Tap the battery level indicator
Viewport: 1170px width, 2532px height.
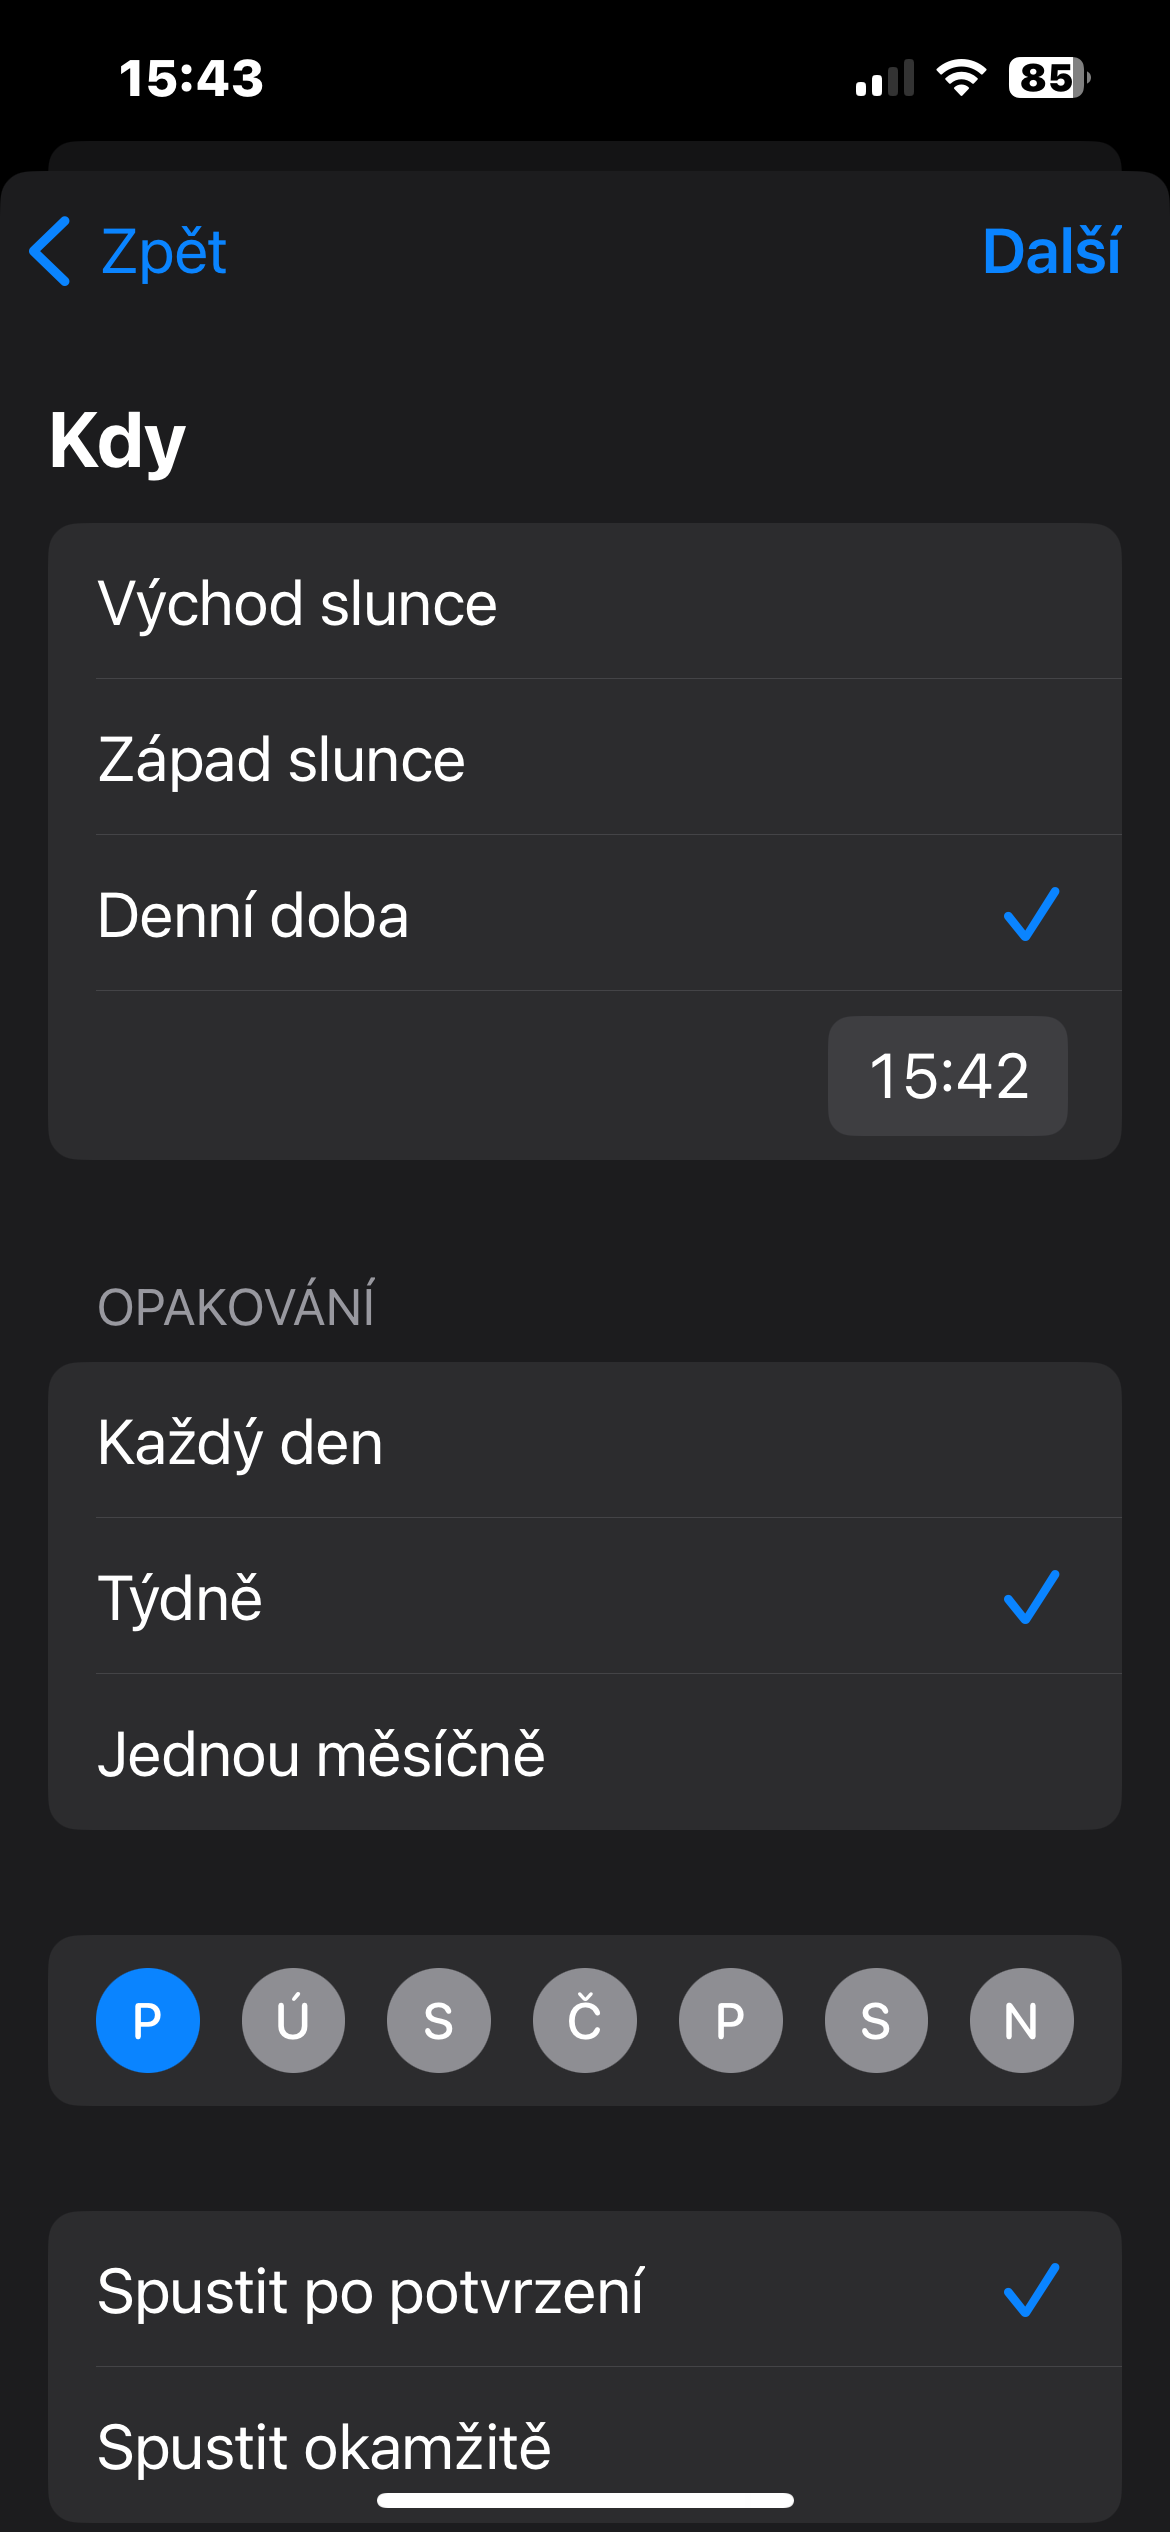[1048, 78]
